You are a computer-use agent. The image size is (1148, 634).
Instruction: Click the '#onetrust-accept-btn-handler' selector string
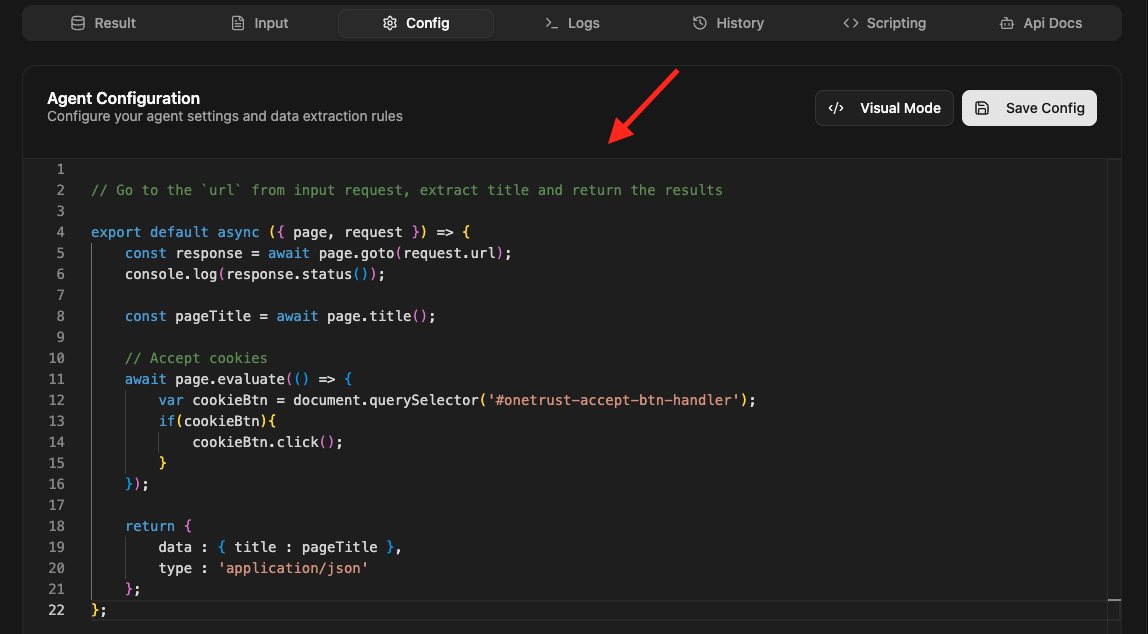click(x=613, y=400)
